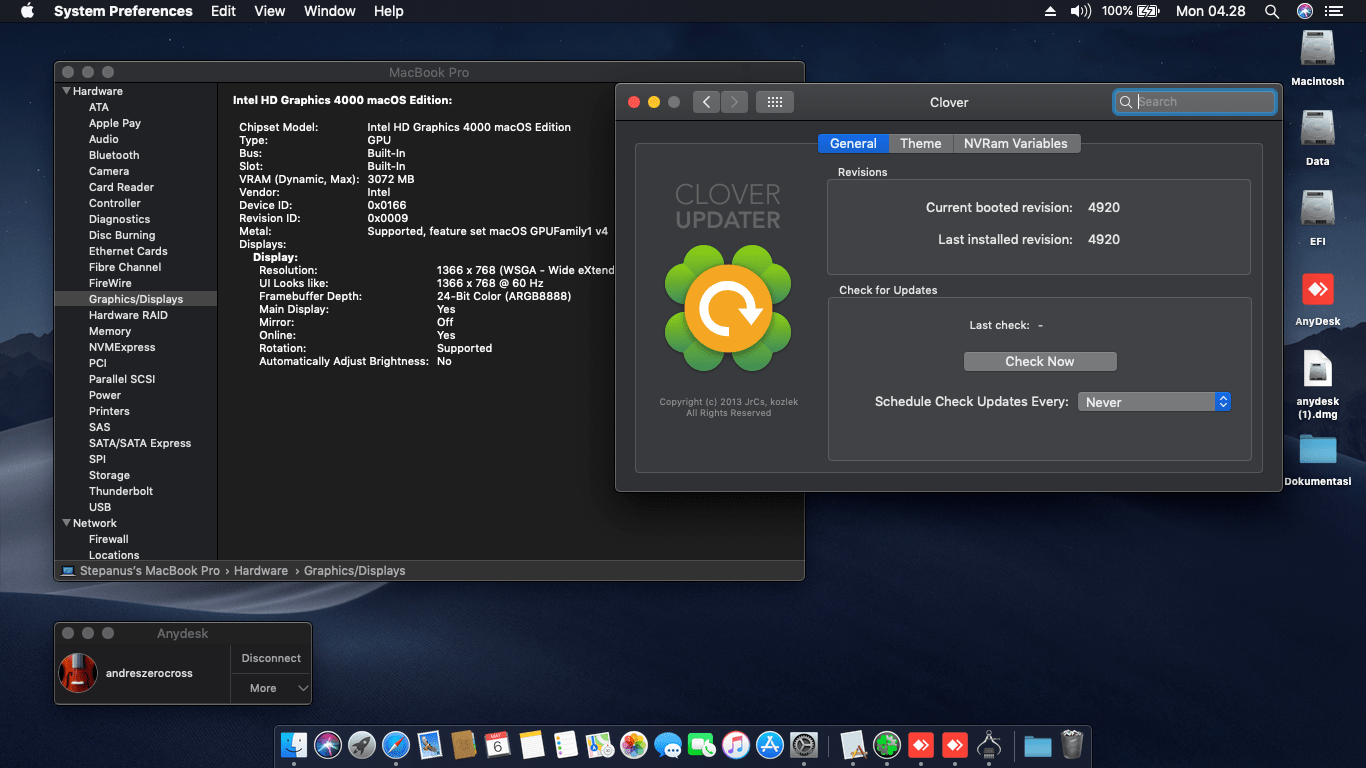The width and height of the screenshot is (1366, 768).
Task: Open Launchpad rocket icon in dock
Action: pyautogui.click(x=362, y=745)
